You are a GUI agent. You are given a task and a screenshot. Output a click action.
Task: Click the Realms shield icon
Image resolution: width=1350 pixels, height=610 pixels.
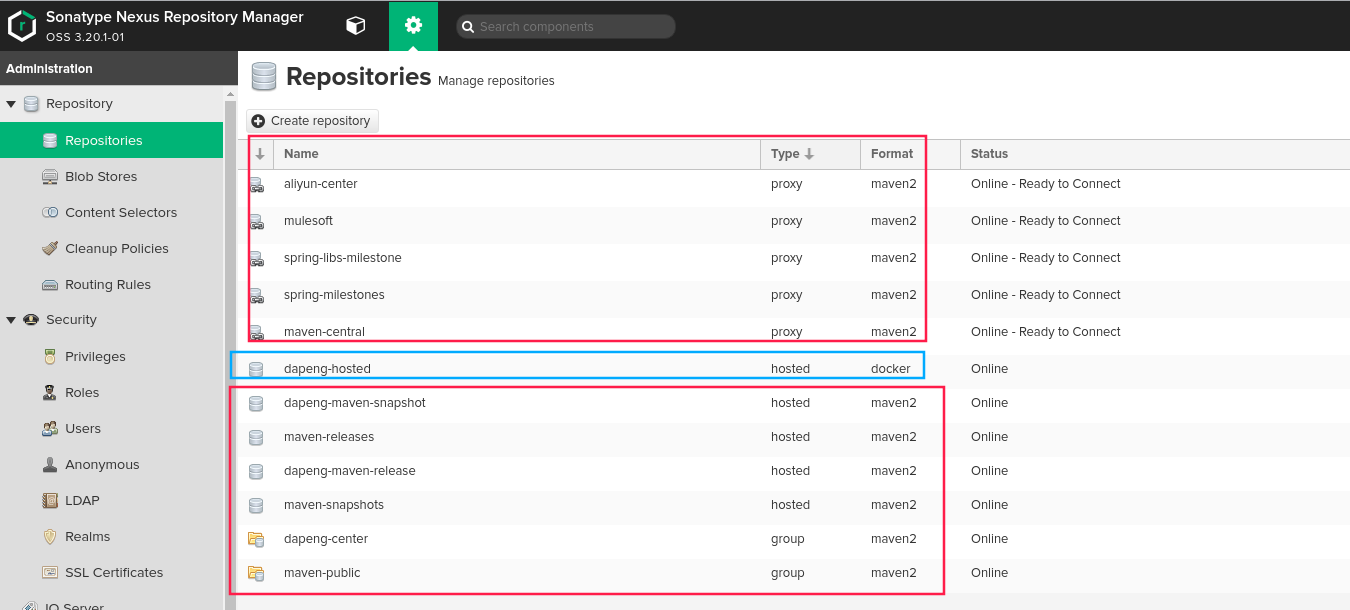50,536
